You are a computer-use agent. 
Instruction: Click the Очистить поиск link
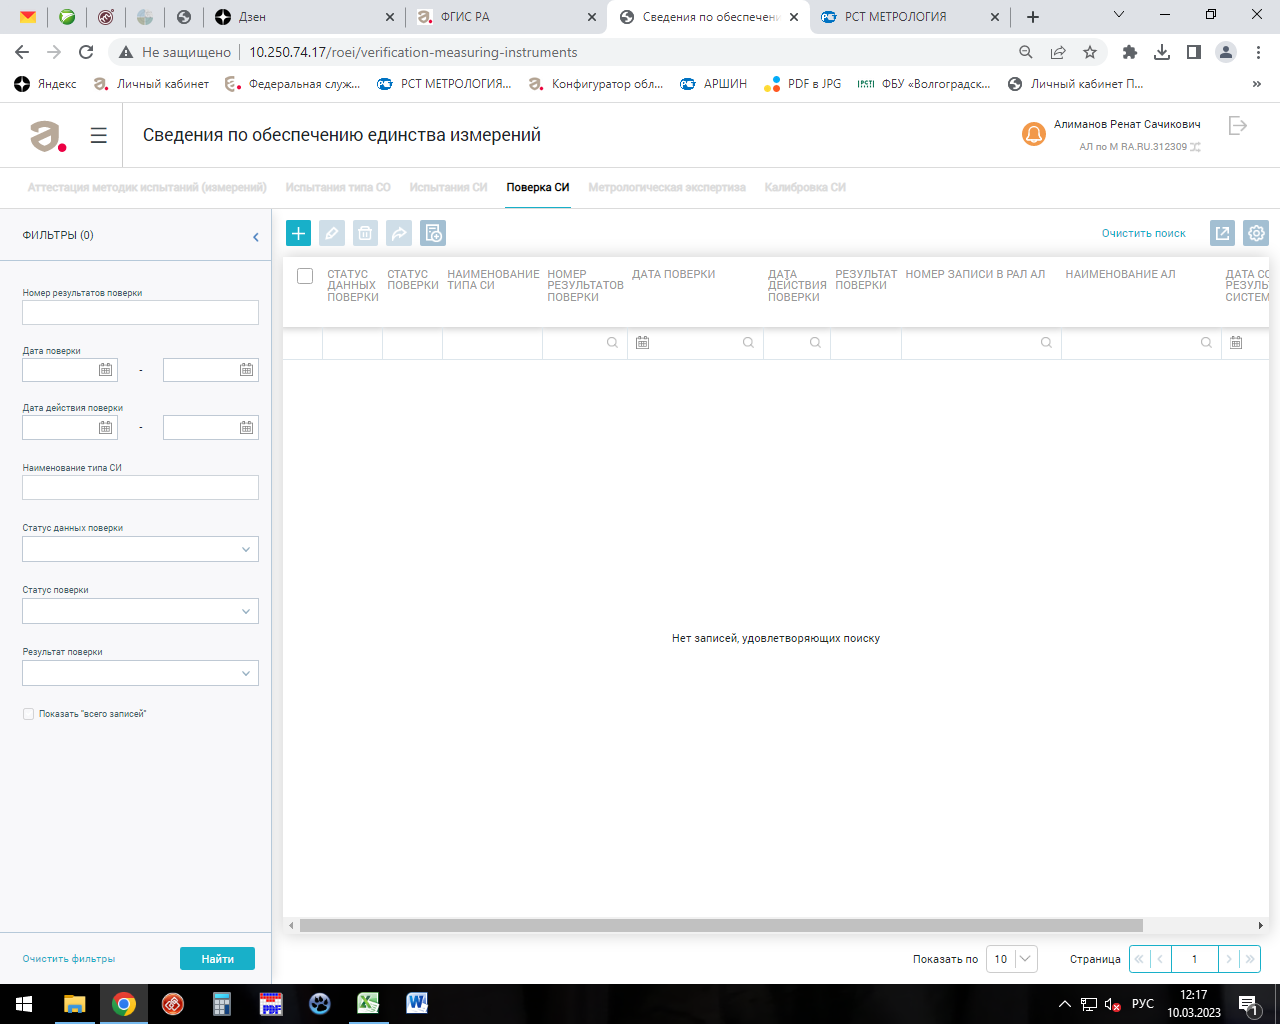tap(1143, 233)
